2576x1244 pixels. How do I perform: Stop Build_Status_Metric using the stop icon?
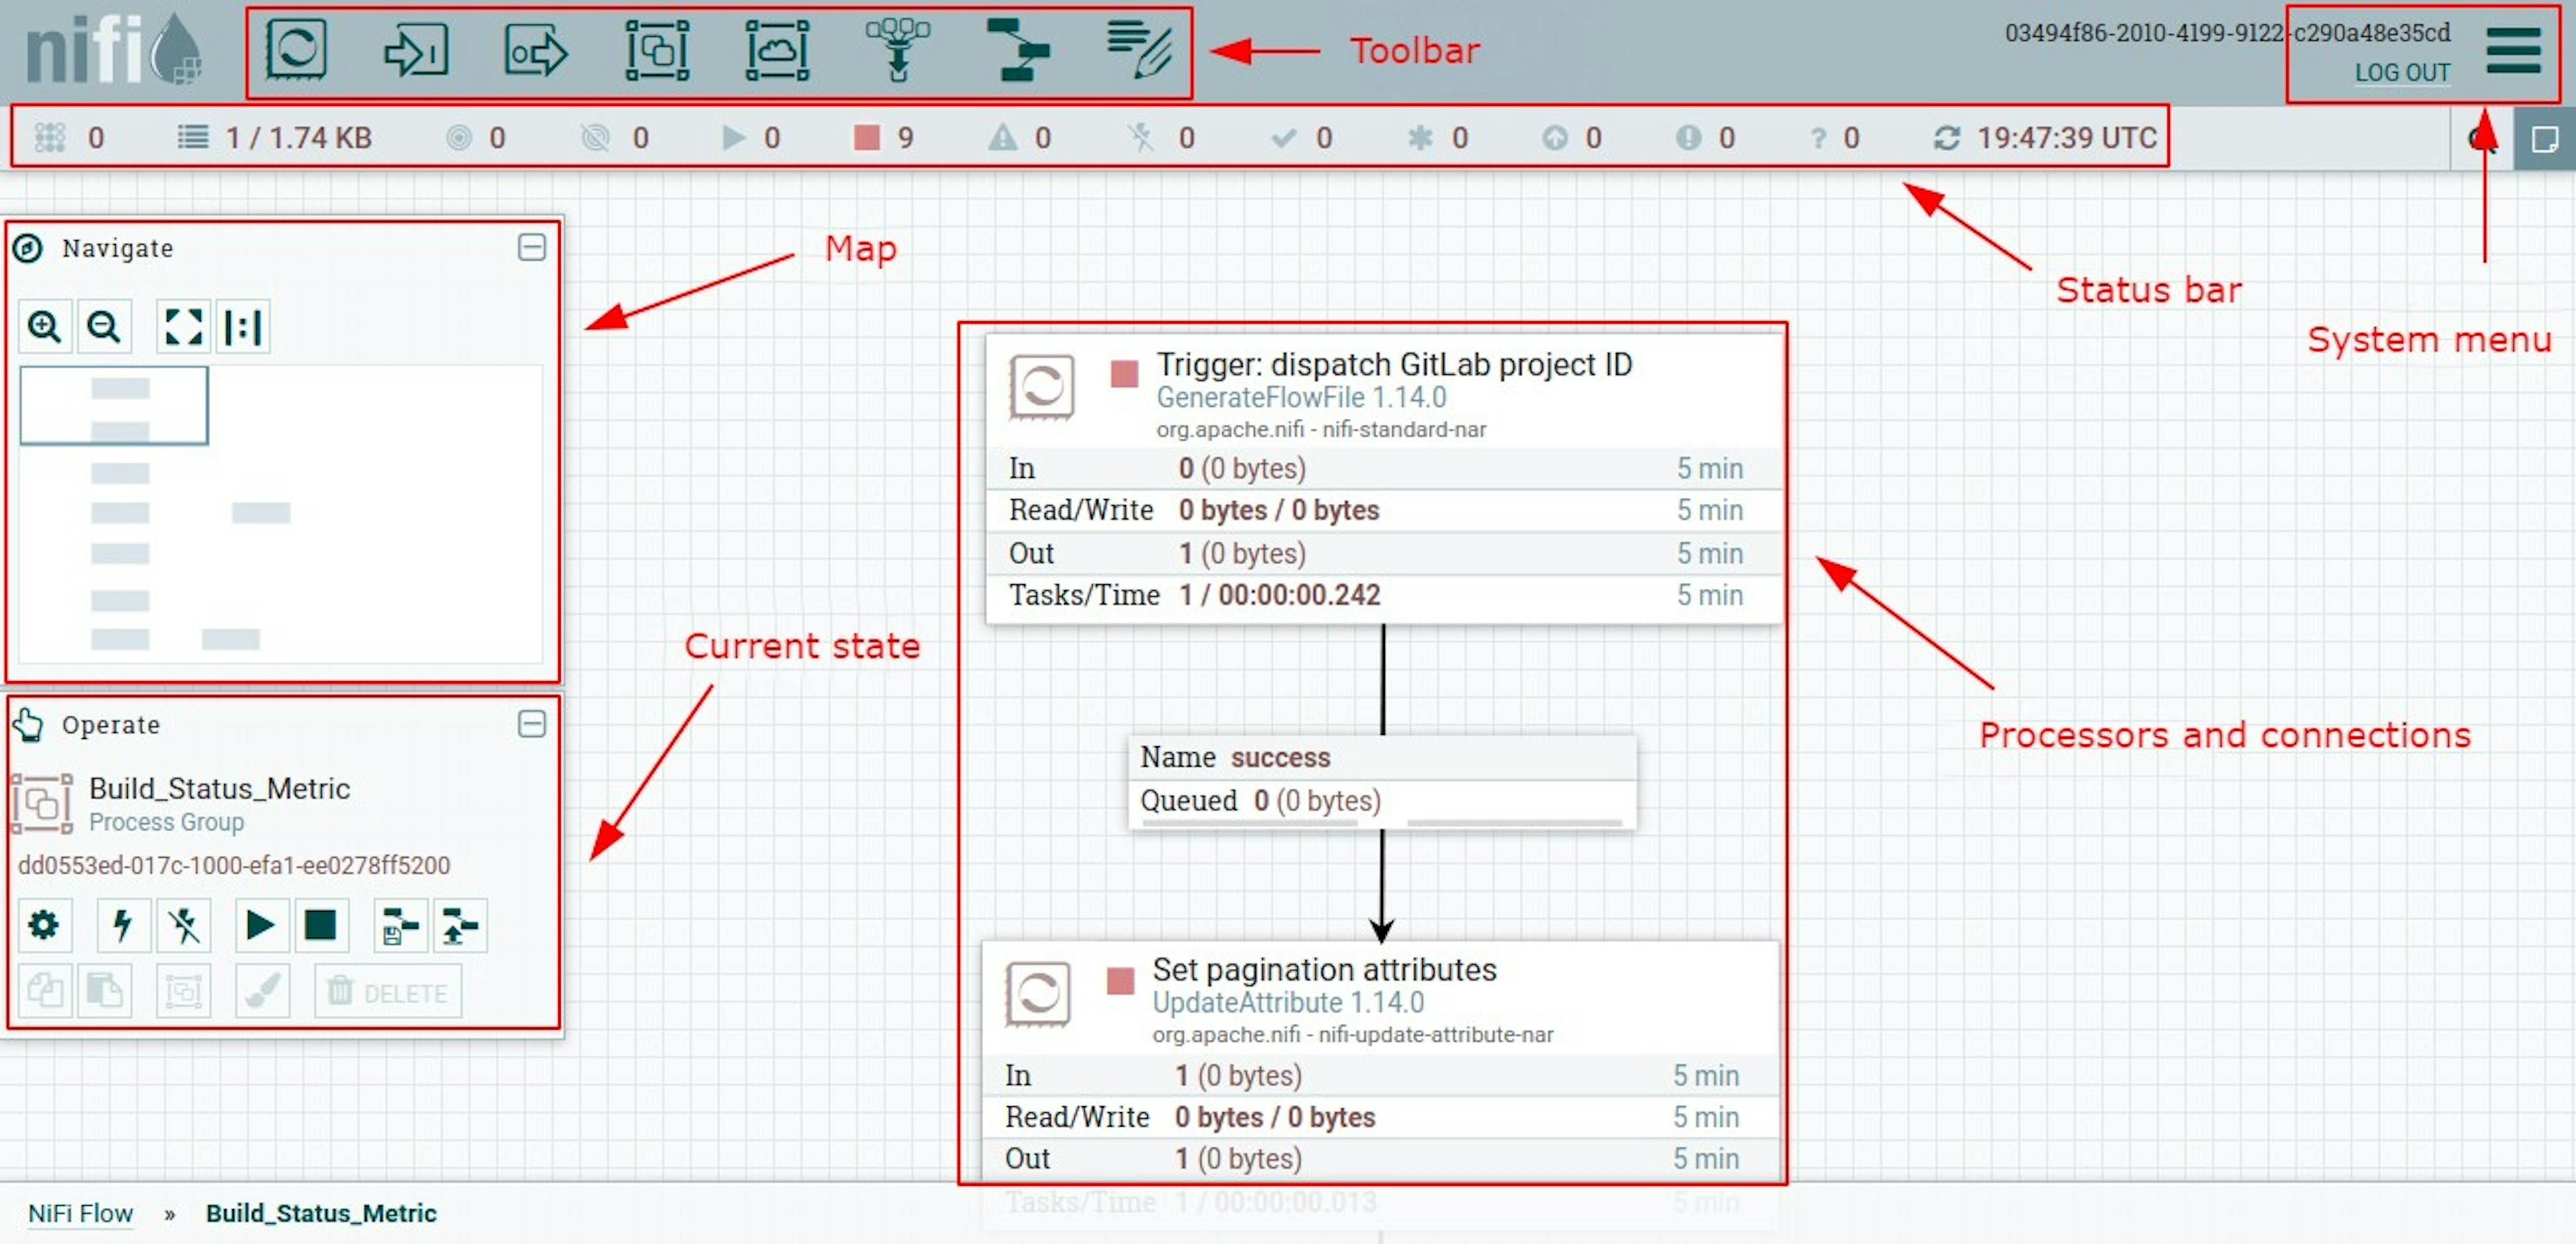pos(322,926)
